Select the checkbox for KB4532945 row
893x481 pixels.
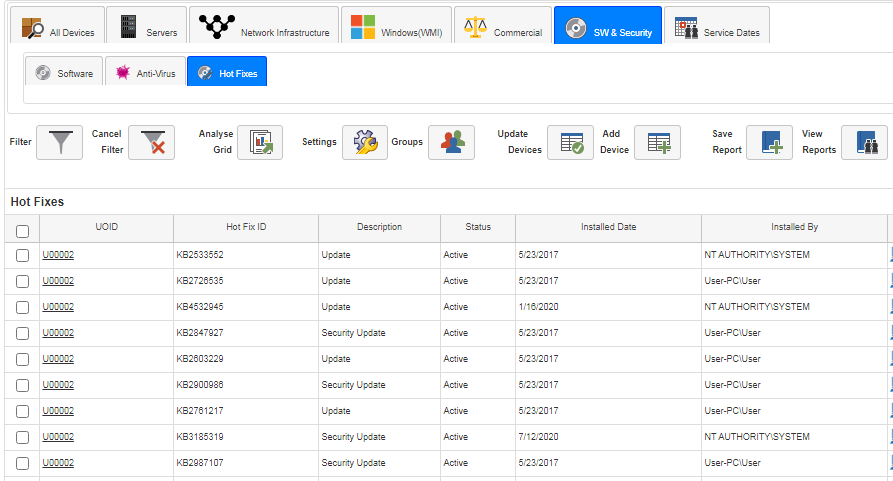22,307
